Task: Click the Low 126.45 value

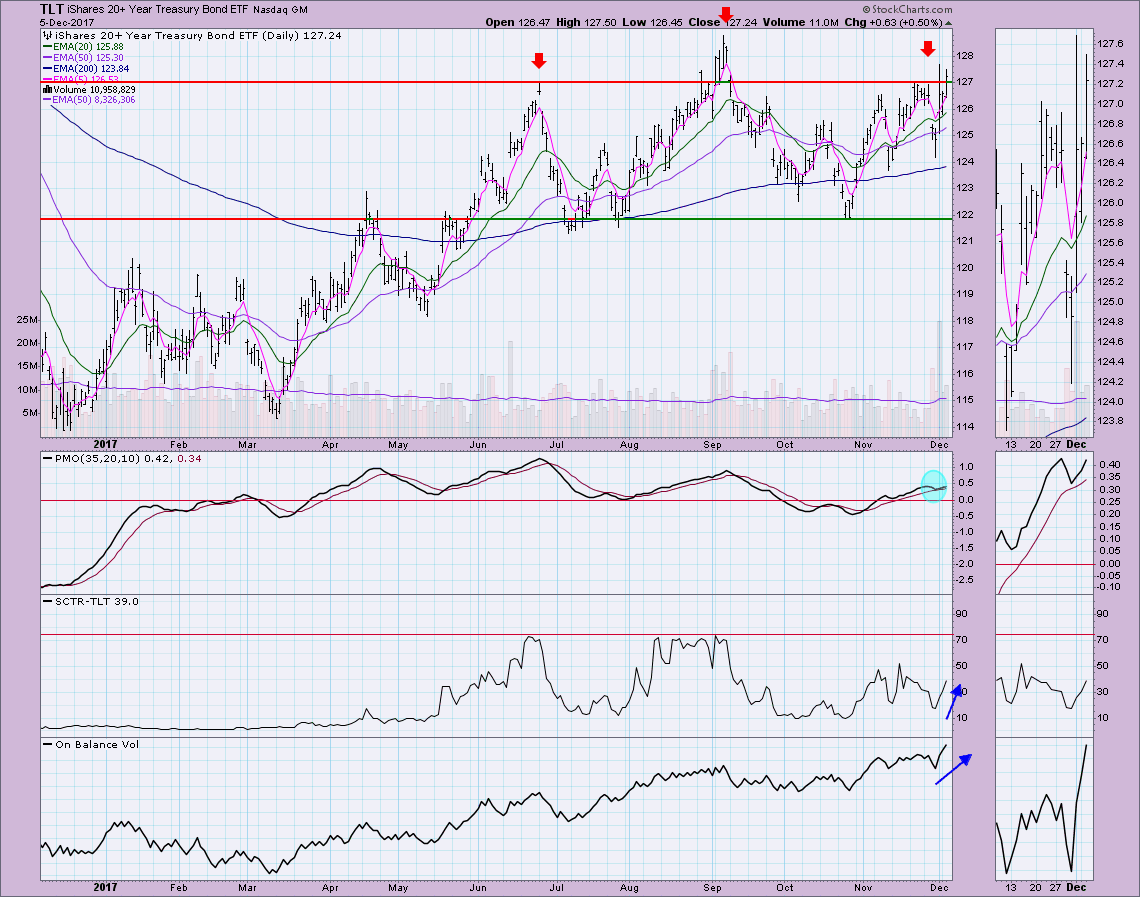Action: tap(652, 23)
